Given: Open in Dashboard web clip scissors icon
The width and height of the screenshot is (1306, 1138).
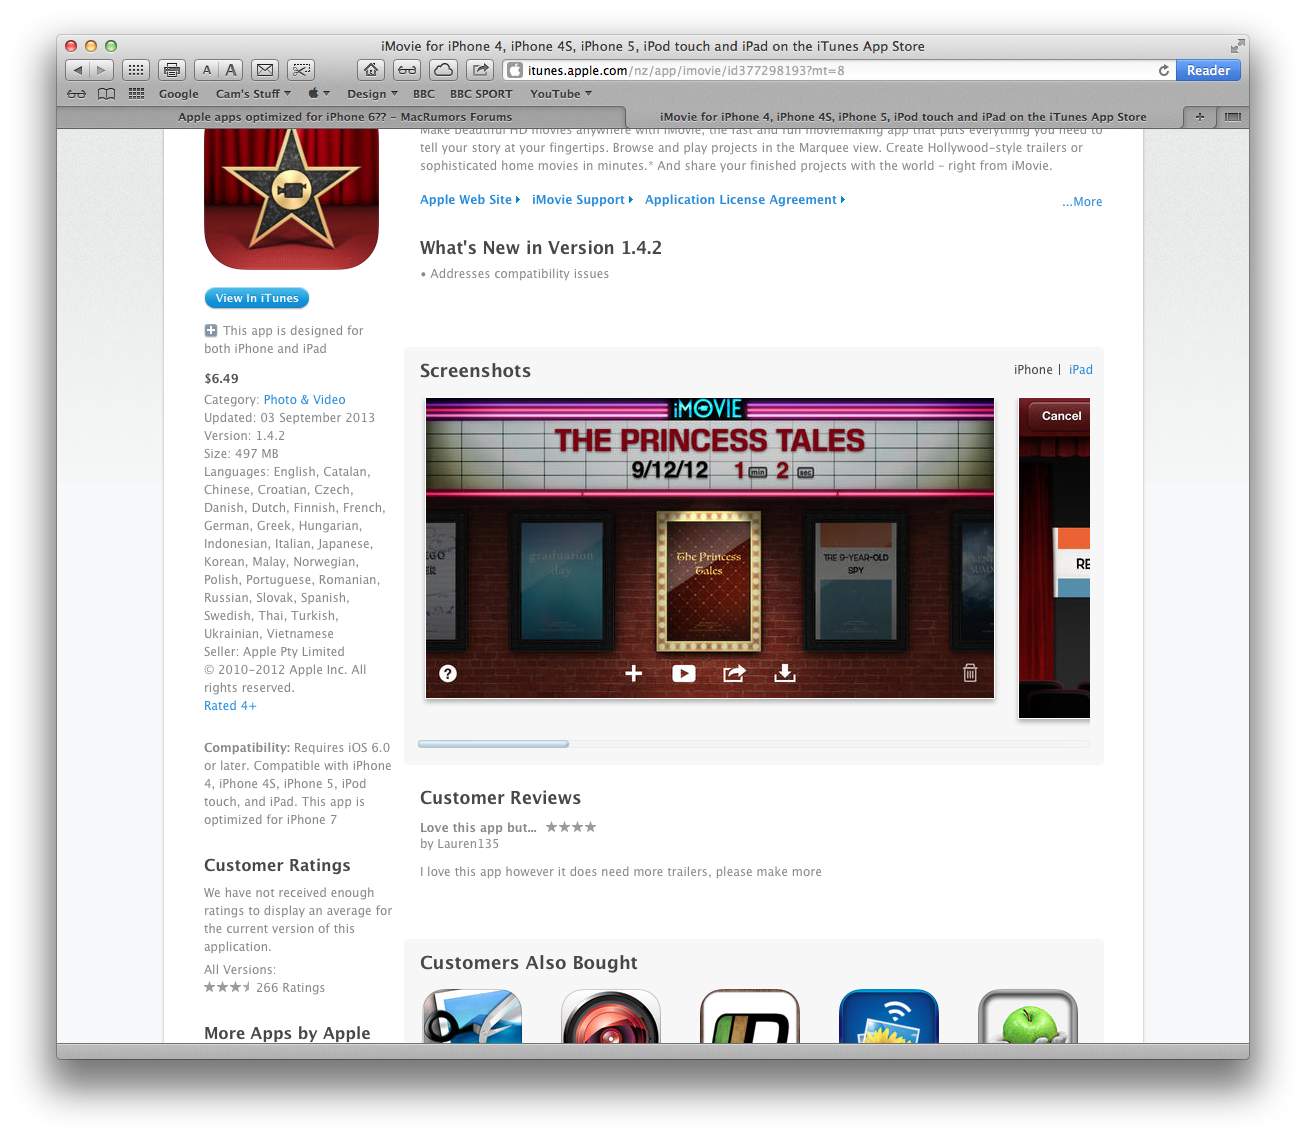Looking at the screenshot, I should pos(301,70).
